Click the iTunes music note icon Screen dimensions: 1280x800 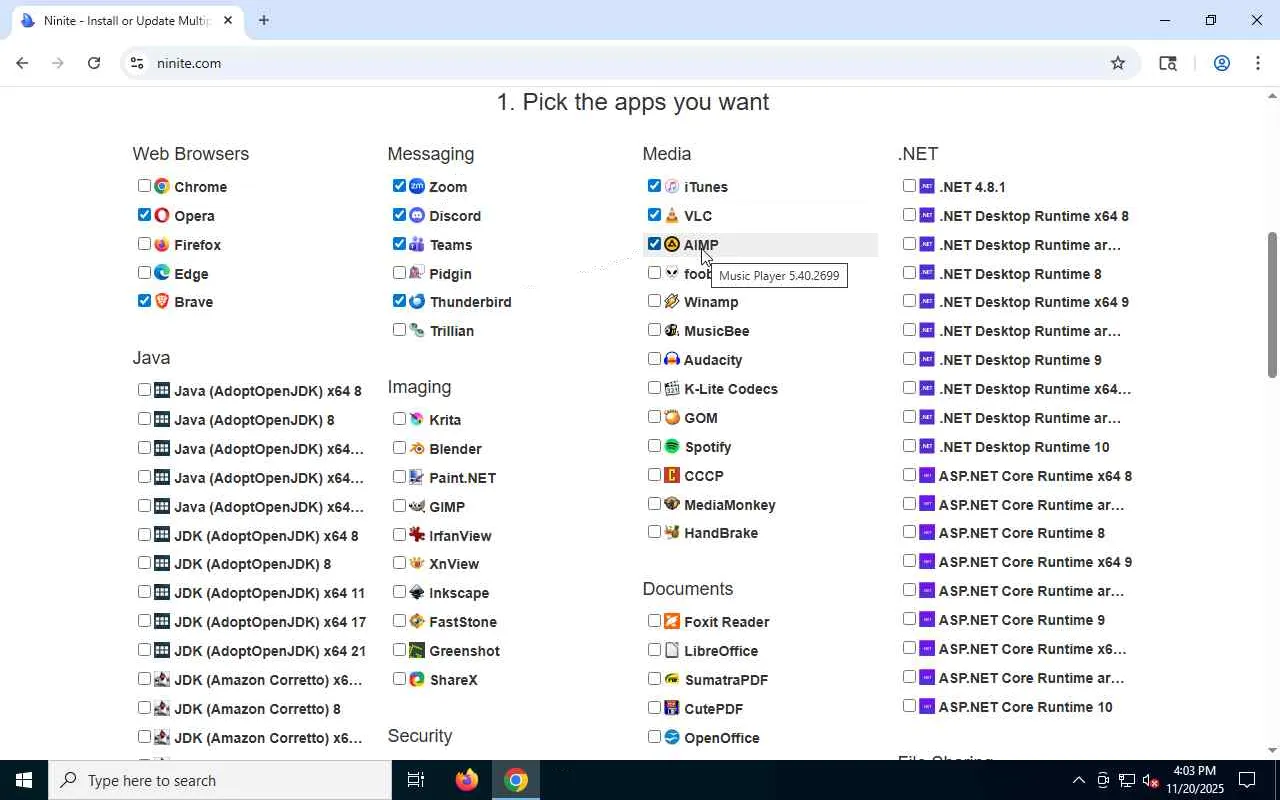tap(672, 186)
